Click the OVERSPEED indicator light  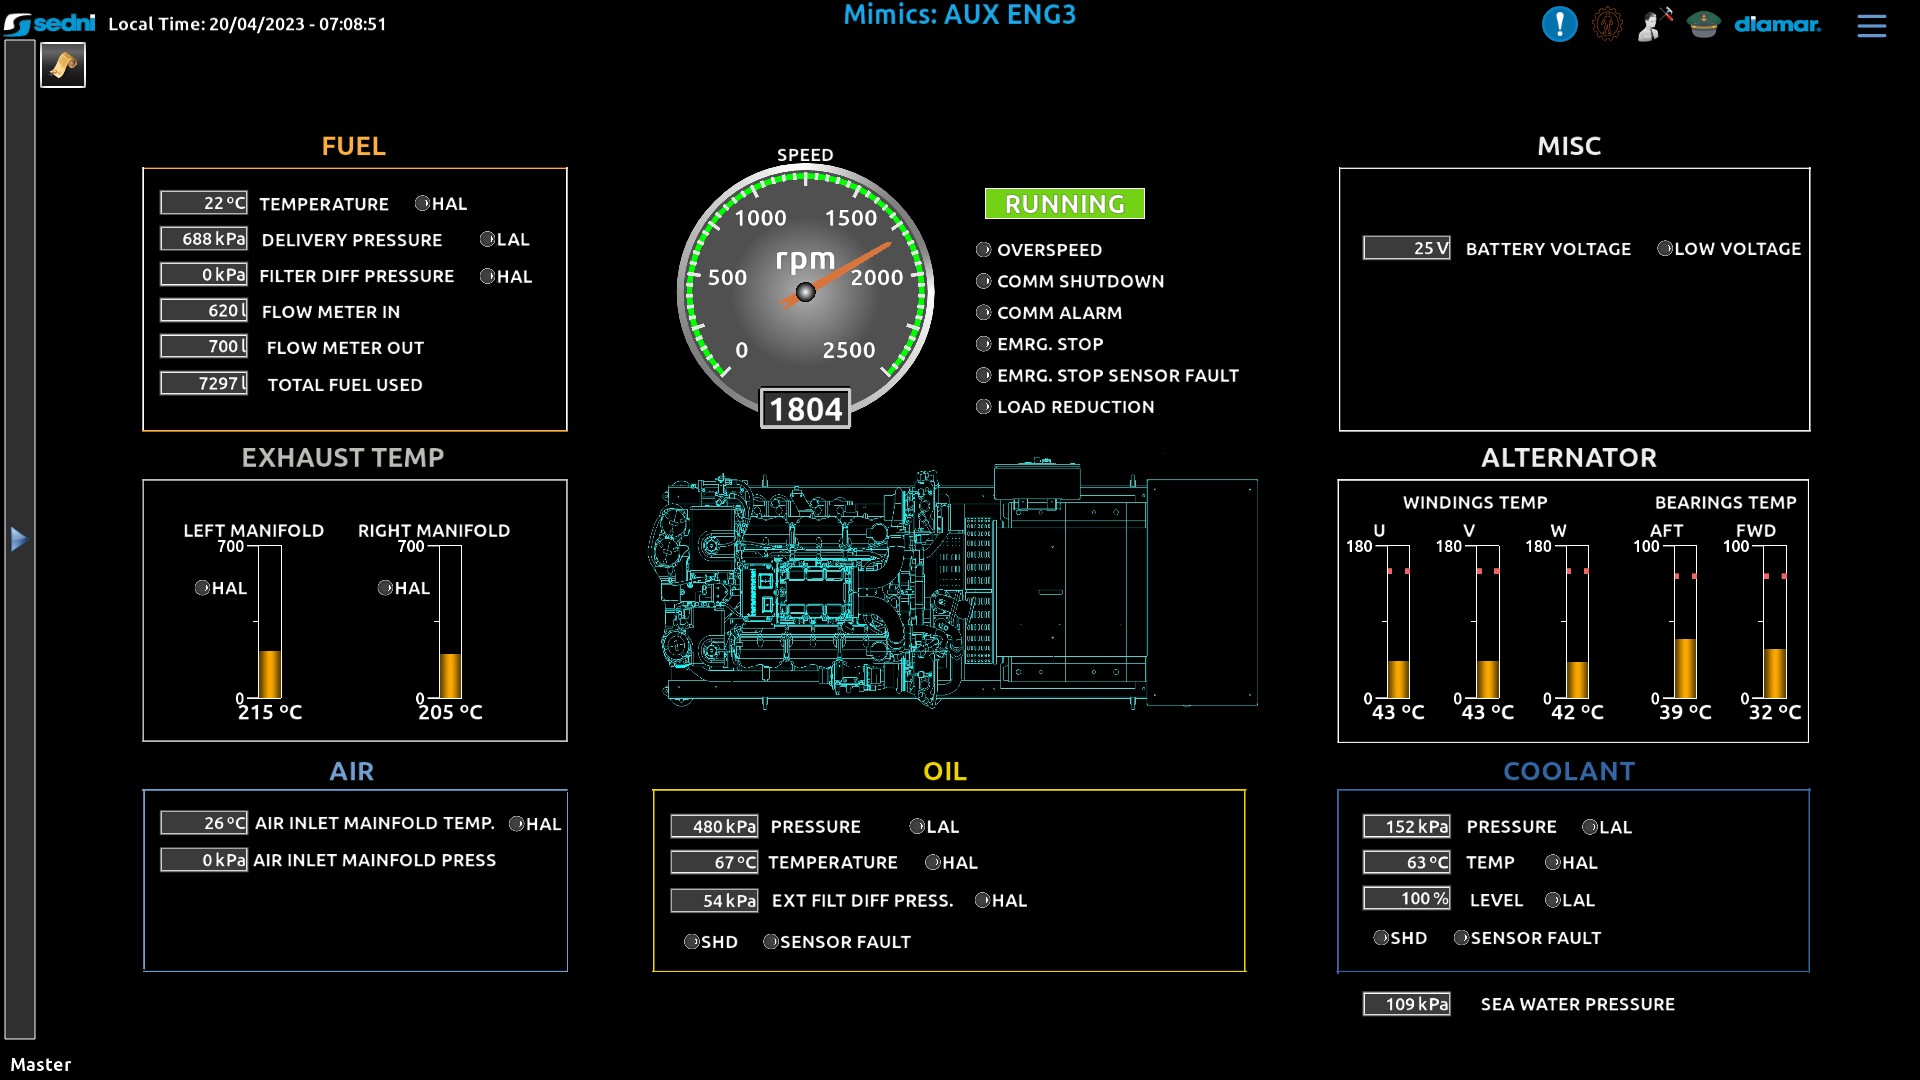point(983,250)
